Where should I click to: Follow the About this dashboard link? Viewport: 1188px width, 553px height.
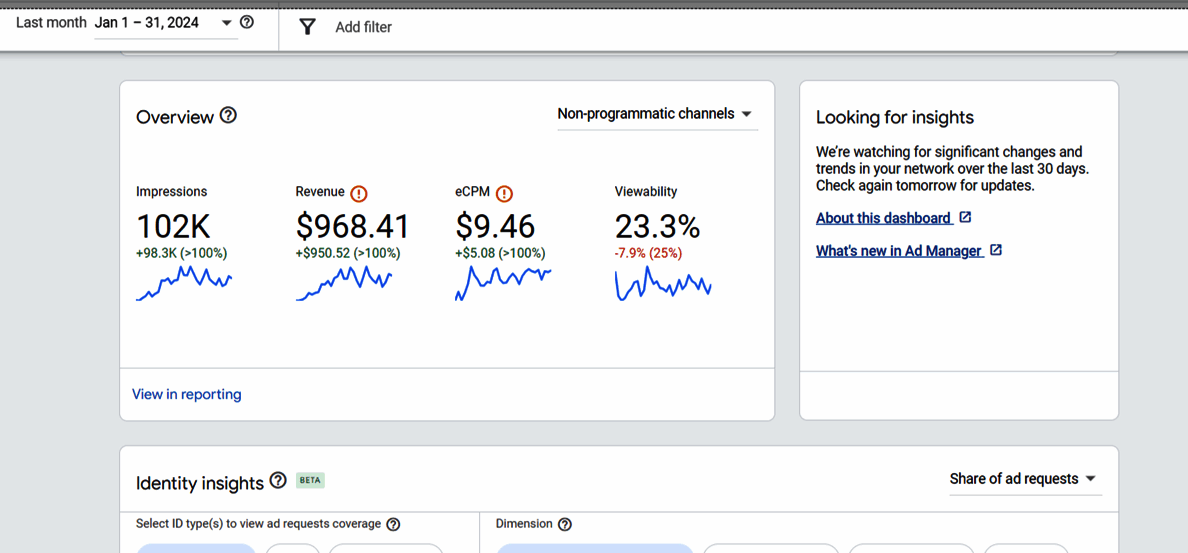[883, 218]
